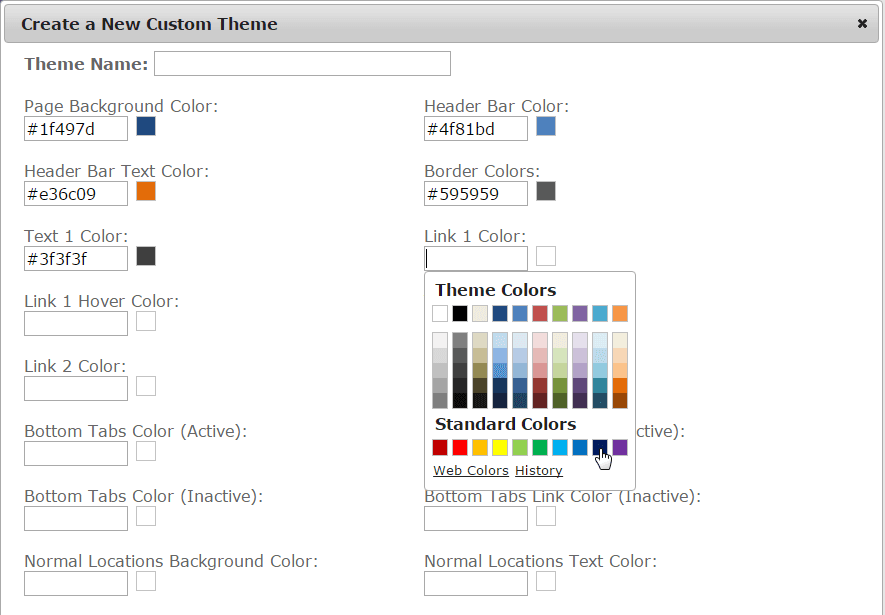The width and height of the screenshot is (885, 615).
Task: Open the History link in color picker
Action: 539,471
